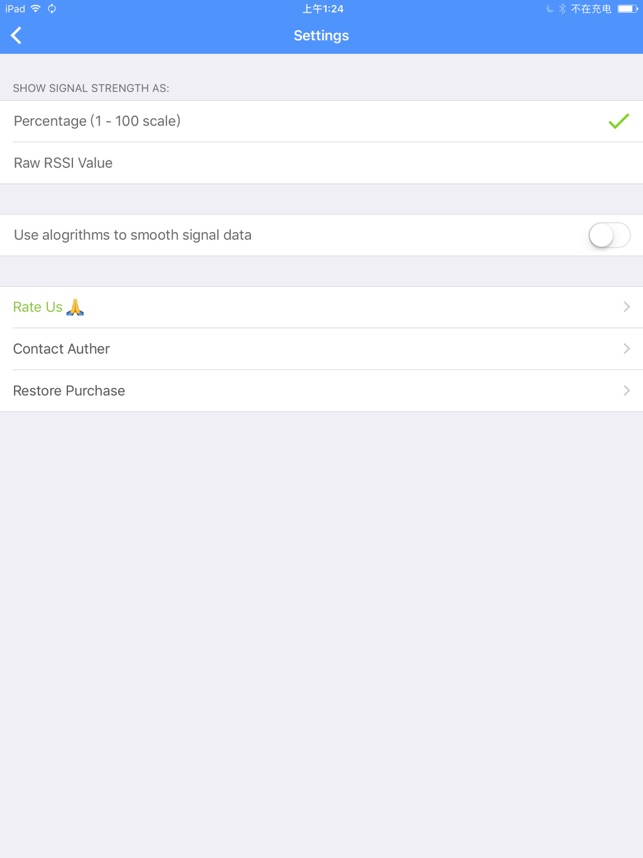Tap the praying hands emoji
This screenshot has height=858, width=643.
coord(75,307)
